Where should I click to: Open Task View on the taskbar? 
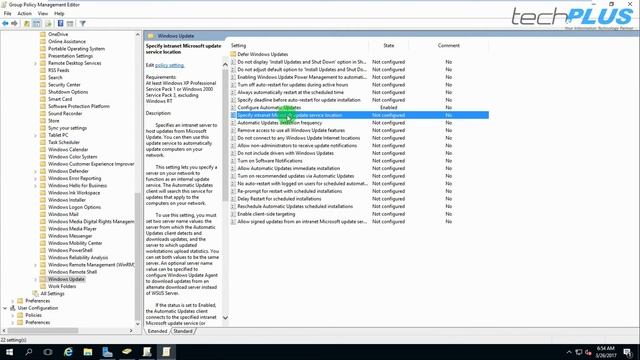click(48, 352)
